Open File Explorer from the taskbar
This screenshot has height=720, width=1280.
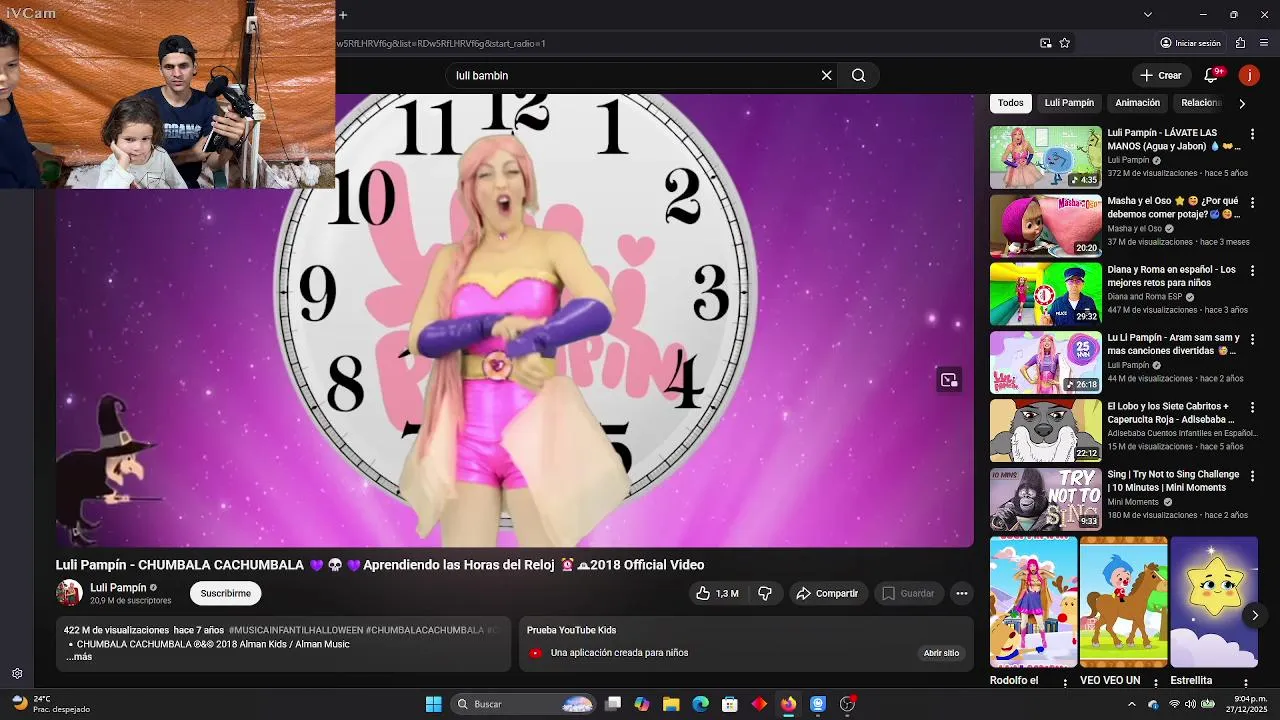[671, 704]
